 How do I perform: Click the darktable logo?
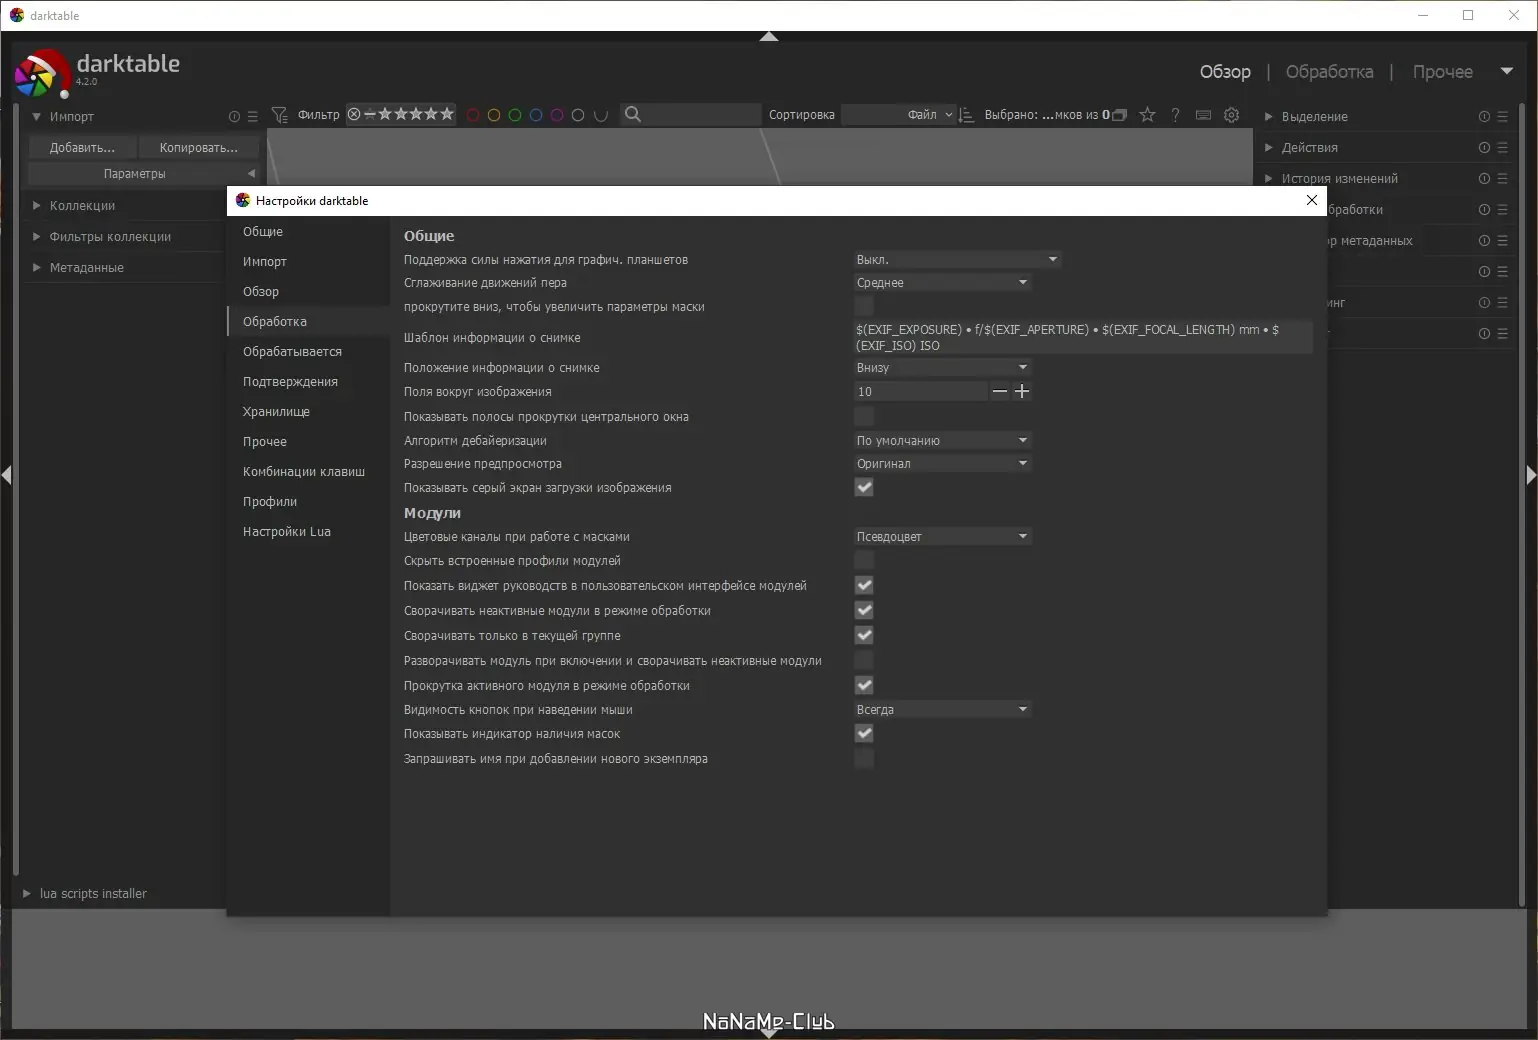(41, 73)
